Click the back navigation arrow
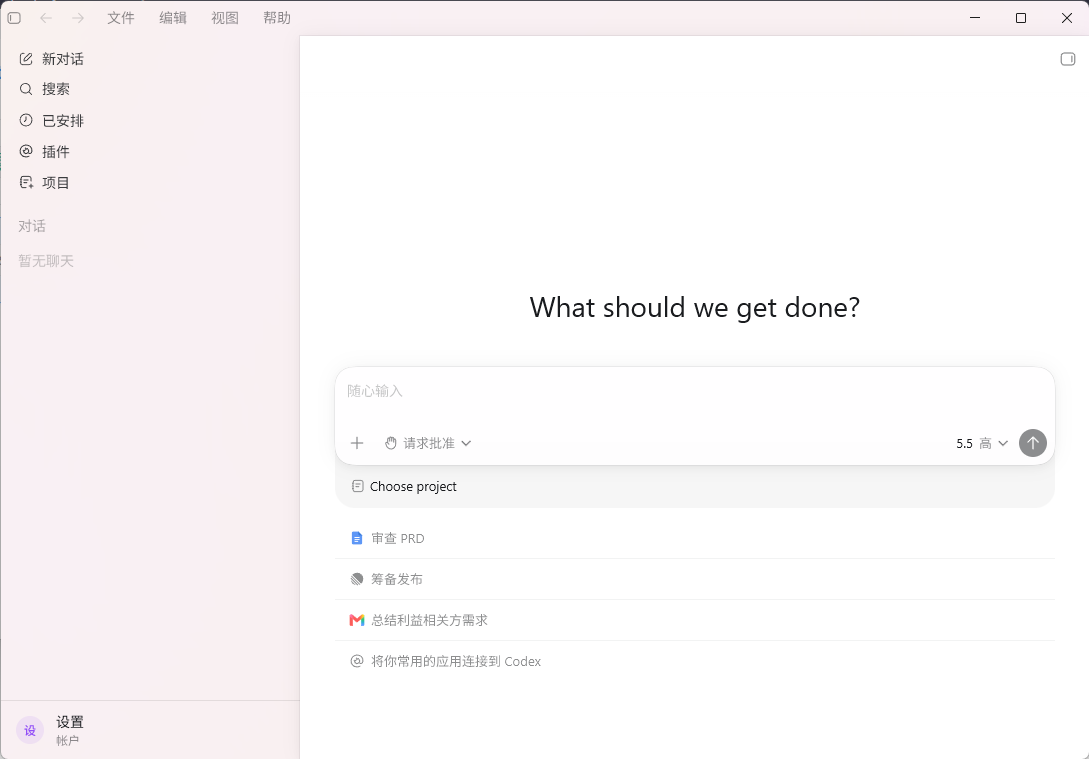The height and width of the screenshot is (759, 1089). [46, 18]
